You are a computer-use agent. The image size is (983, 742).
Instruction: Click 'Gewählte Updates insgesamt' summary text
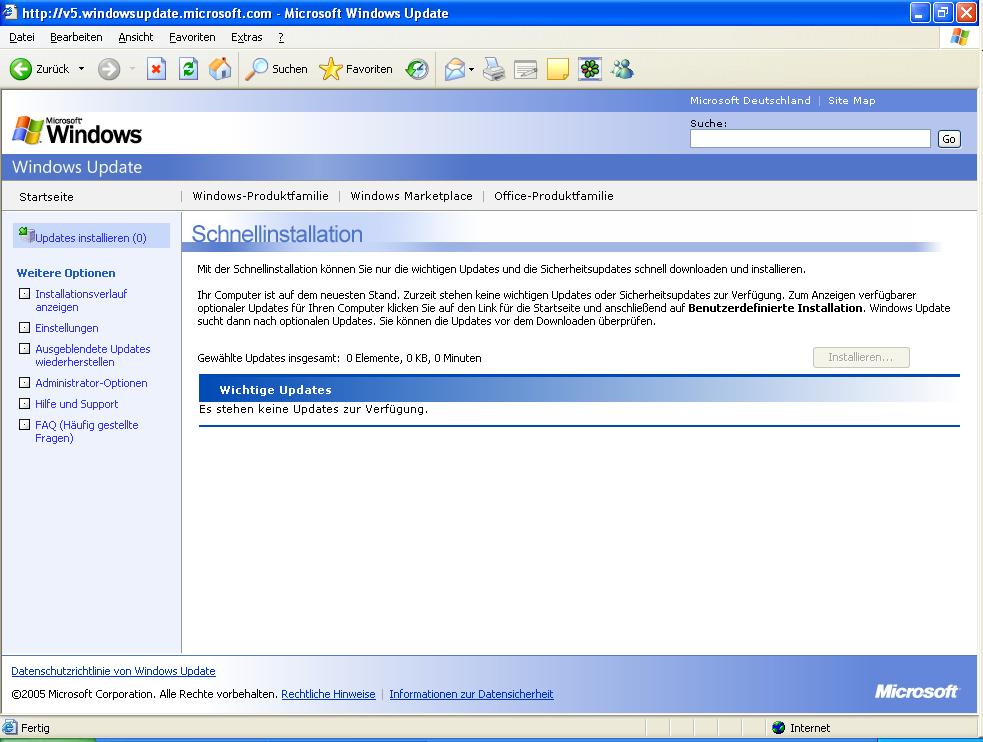point(339,358)
